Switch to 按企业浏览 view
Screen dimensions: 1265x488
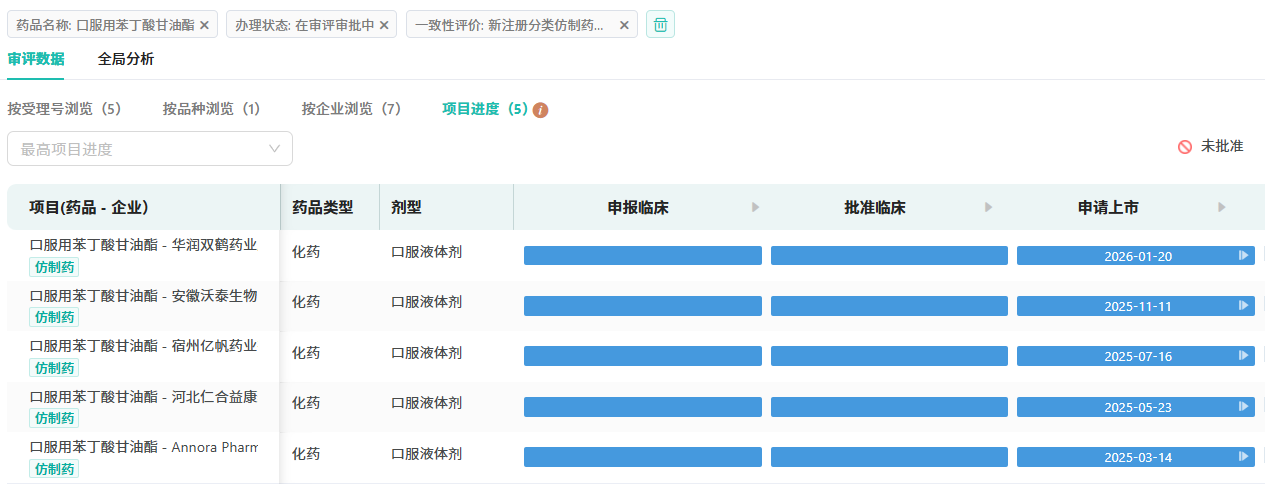tap(351, 109)
